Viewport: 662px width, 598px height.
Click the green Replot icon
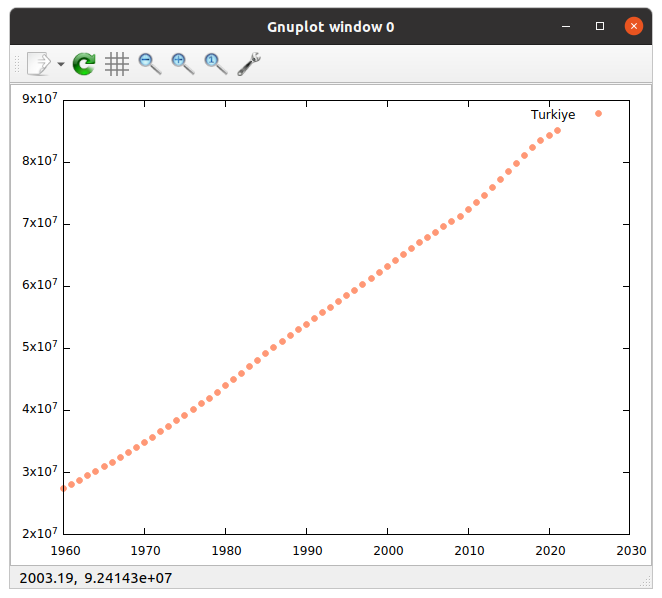(85, 64)
